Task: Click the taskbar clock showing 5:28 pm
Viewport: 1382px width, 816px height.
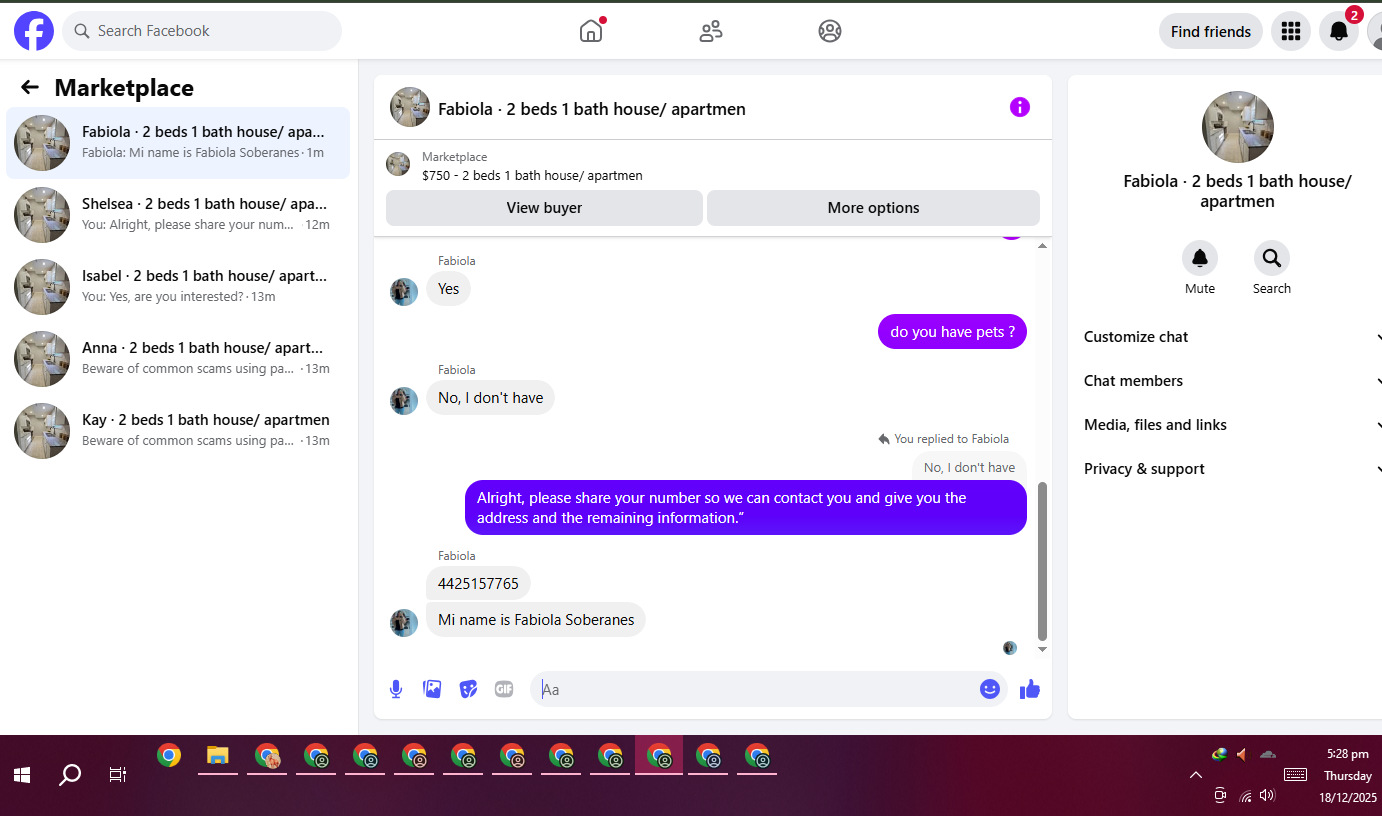Action: coord(1348,754)
